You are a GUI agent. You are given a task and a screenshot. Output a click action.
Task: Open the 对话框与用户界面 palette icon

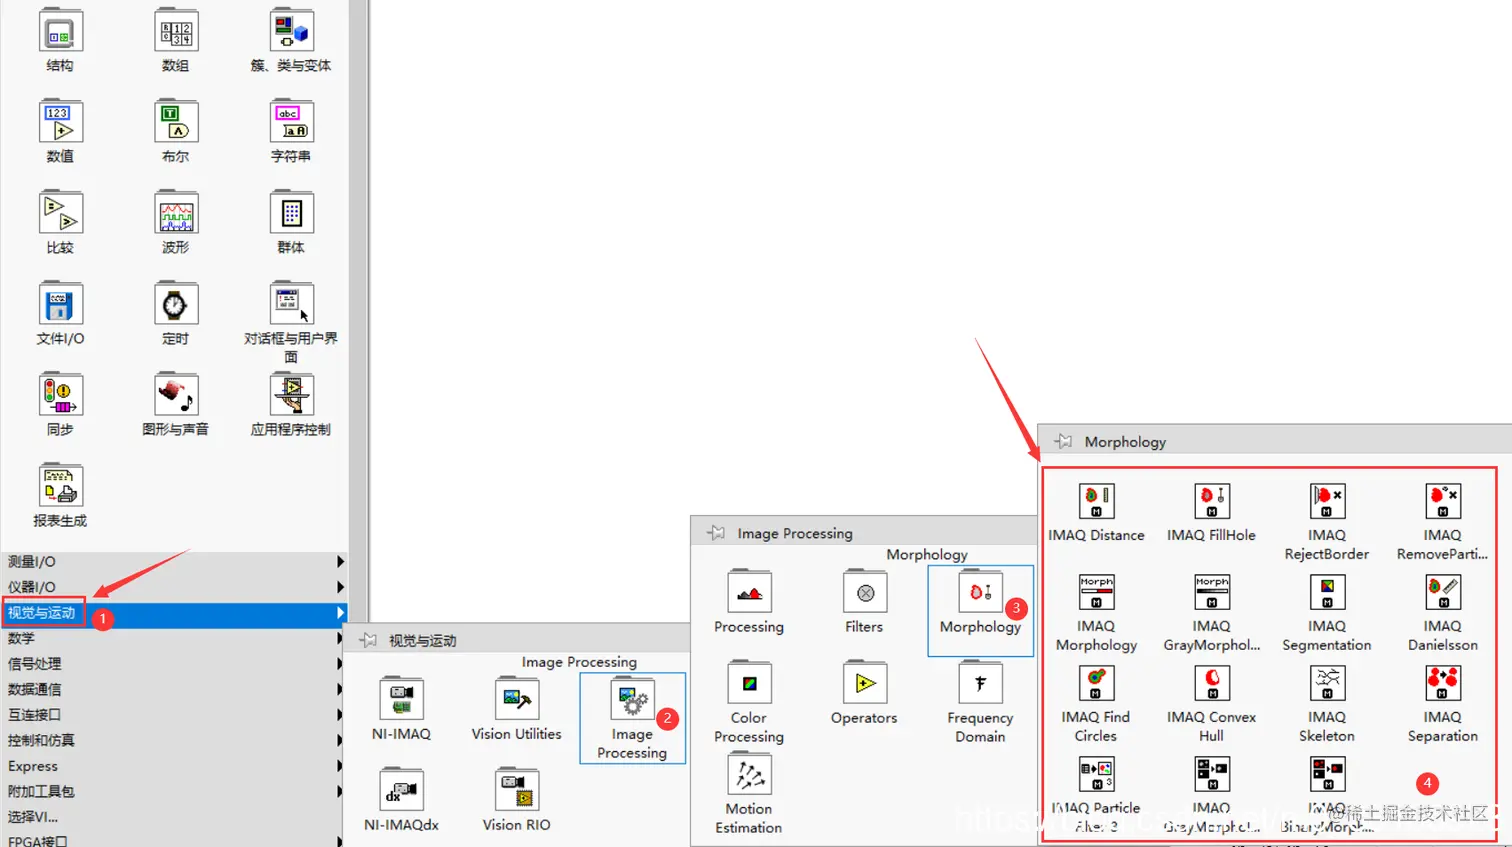click(x=291, y=304)
